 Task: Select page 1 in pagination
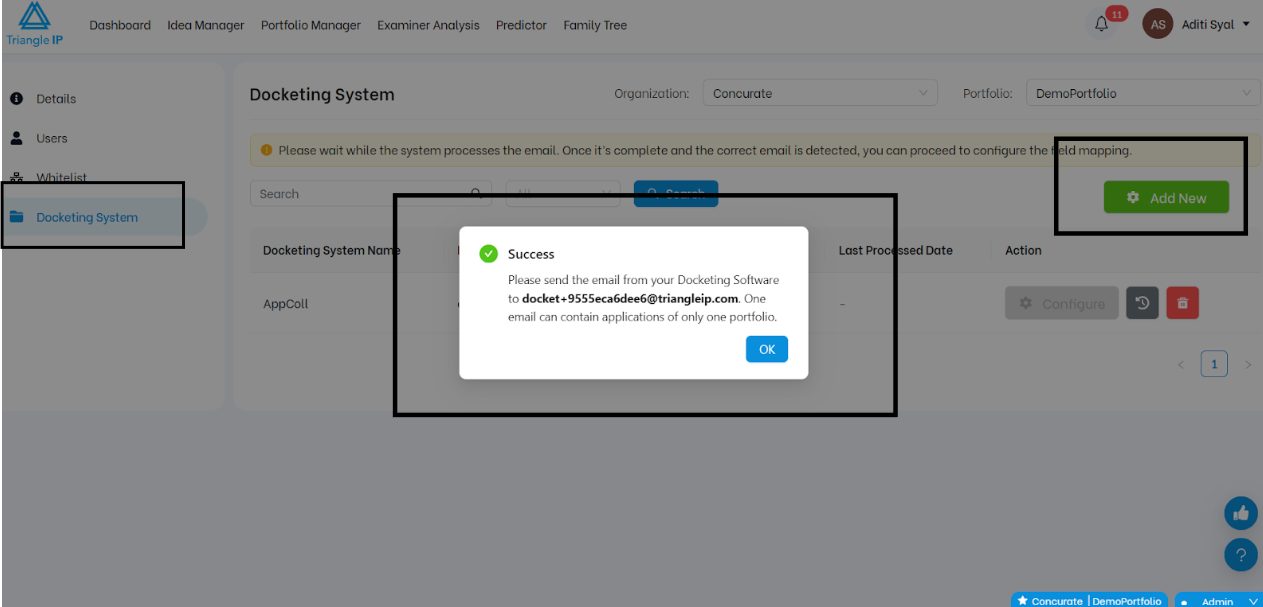(1214, 364)
